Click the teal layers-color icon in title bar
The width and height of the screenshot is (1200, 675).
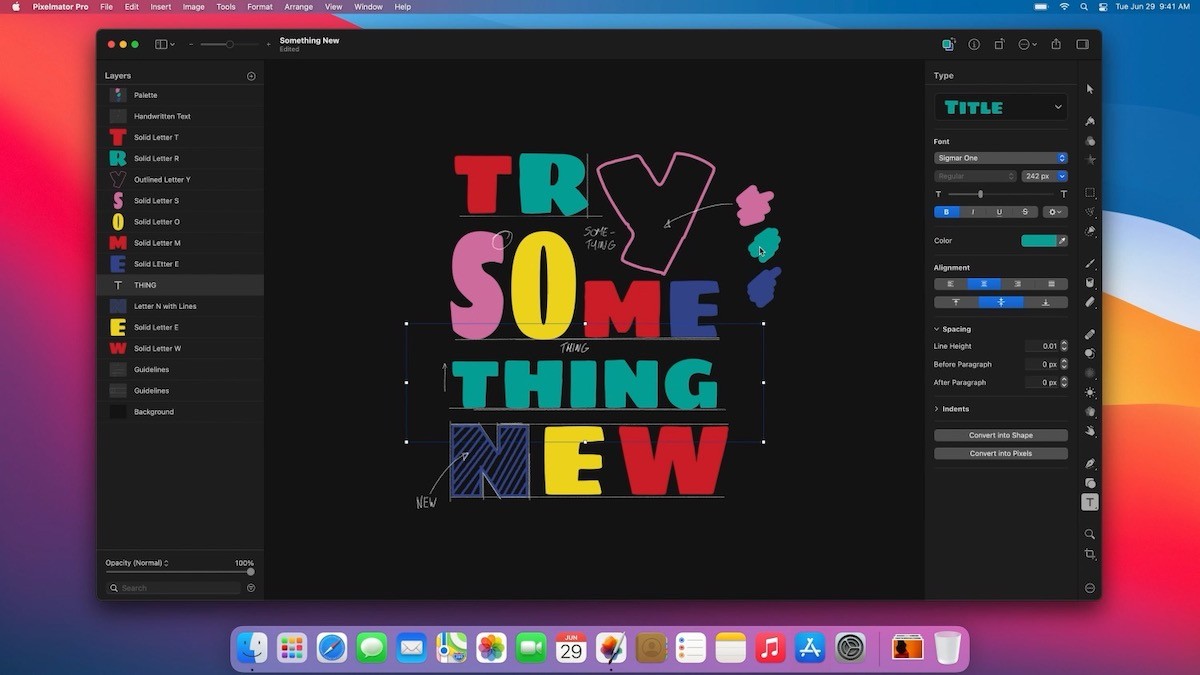pyautogui.click(x=948, y=44)
